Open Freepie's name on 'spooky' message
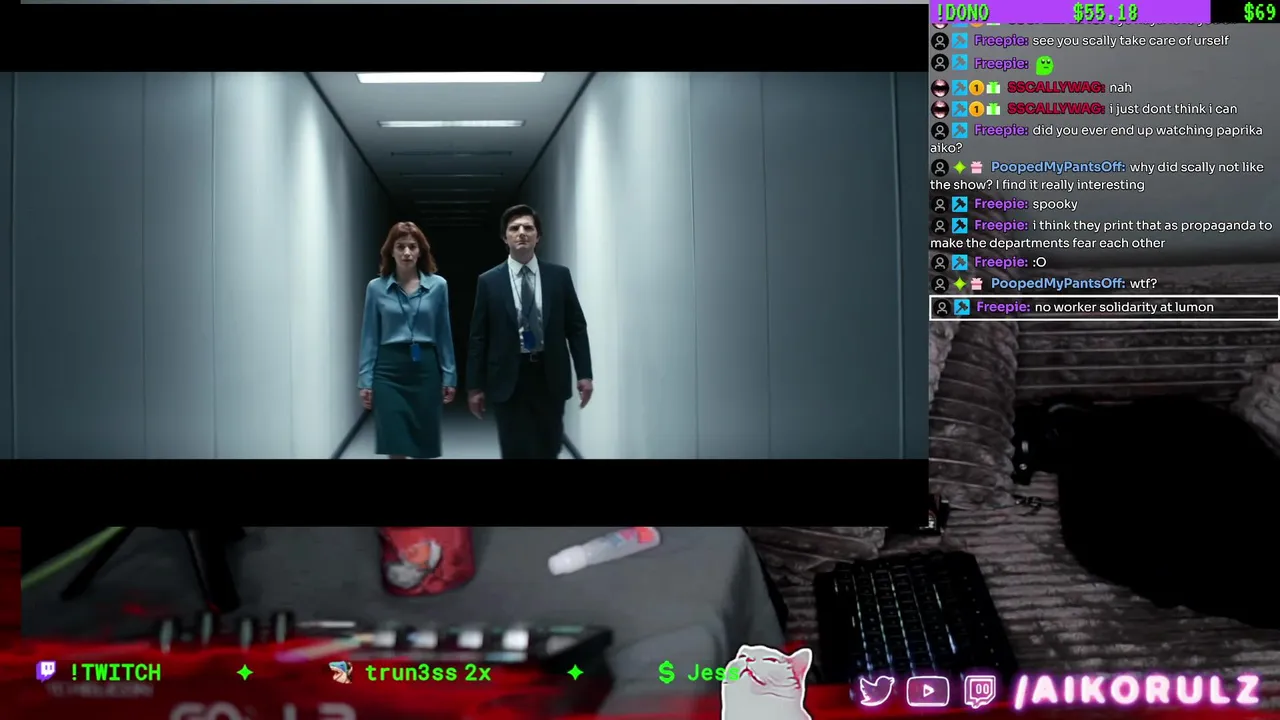 click(1001, 204)
